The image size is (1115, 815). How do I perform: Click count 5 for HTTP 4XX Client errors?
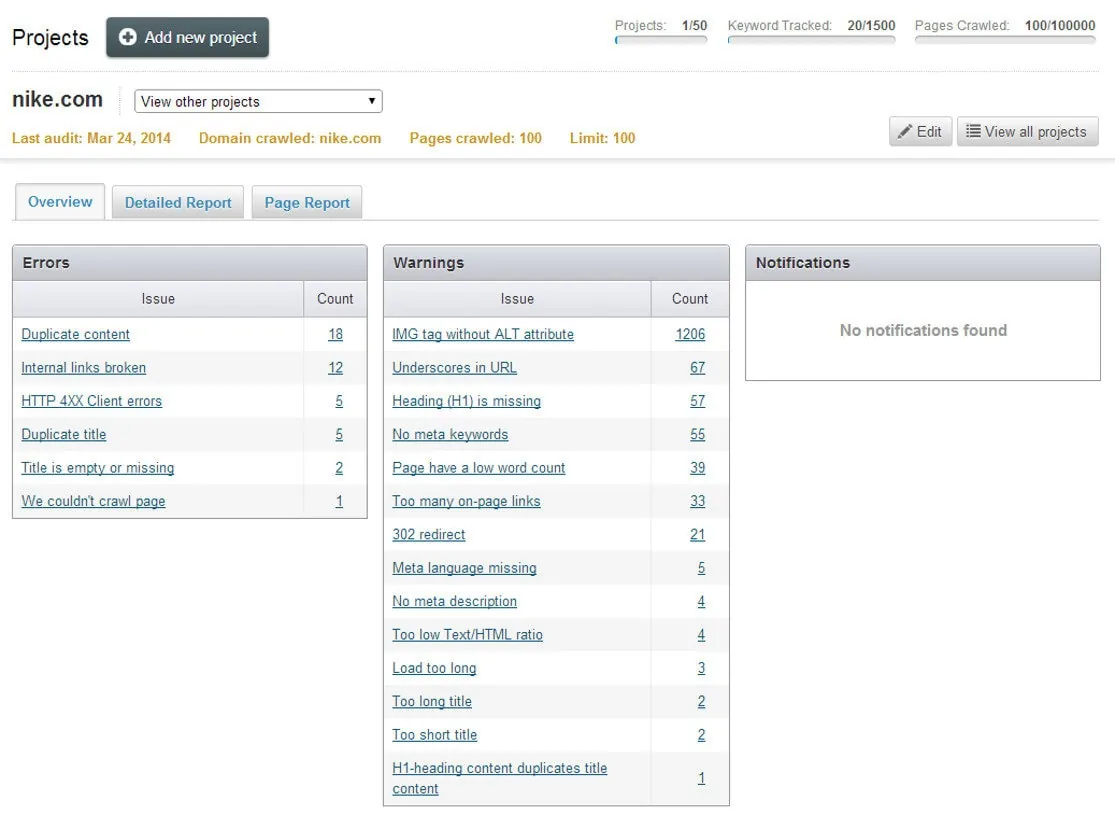tap(339, 401)
